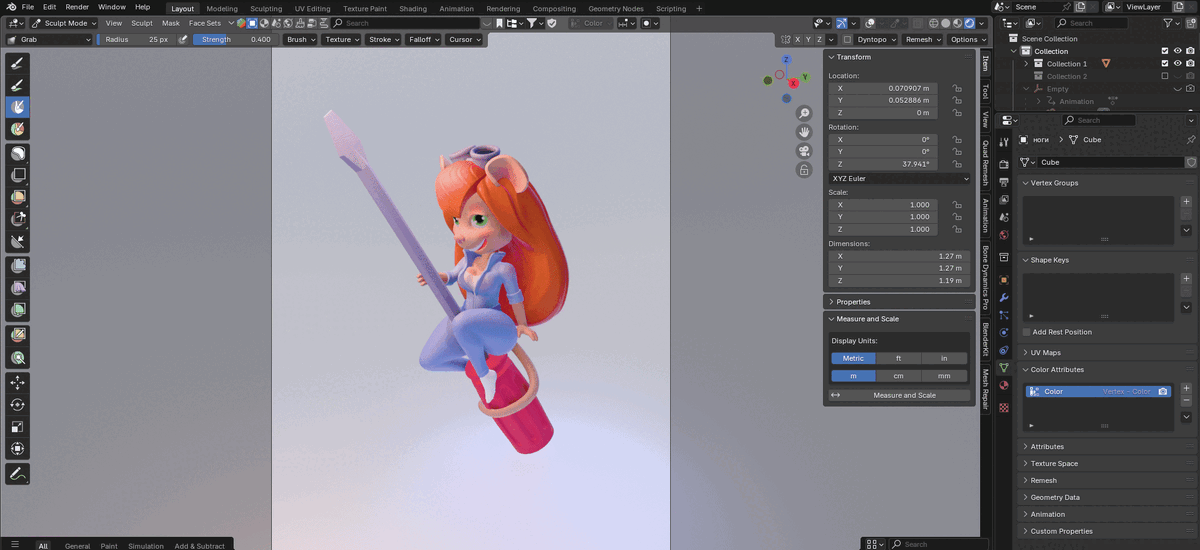The width and height of the screenshot is (1200, 550).
Task: Toggle camera view with the camera icon
Action: 804,151
